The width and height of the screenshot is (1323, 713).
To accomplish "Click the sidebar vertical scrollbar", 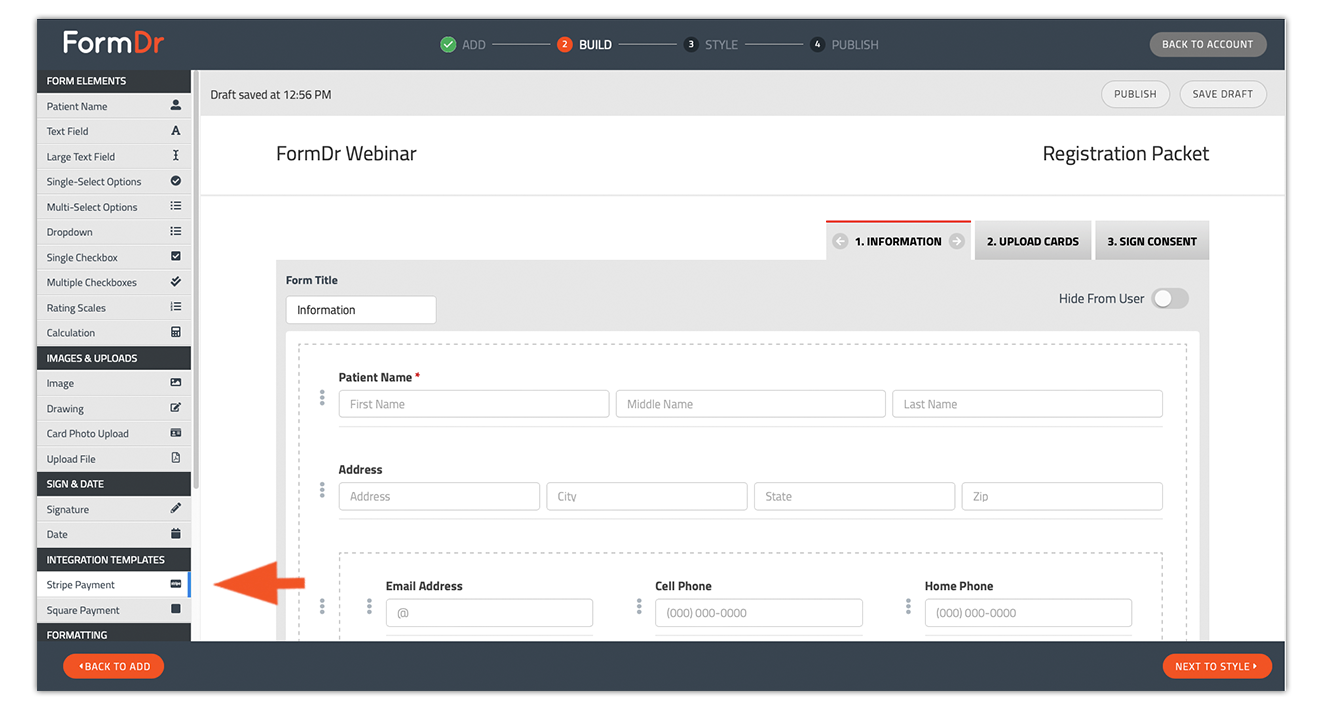I will point(195,280).
